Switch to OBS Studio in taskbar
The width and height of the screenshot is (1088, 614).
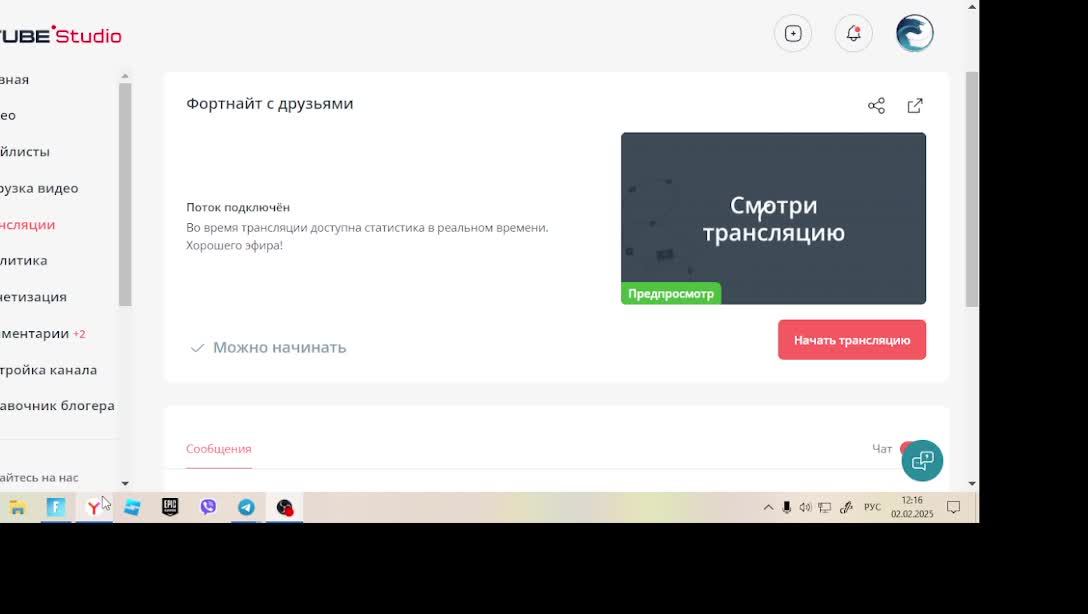[x=284, y=508]
